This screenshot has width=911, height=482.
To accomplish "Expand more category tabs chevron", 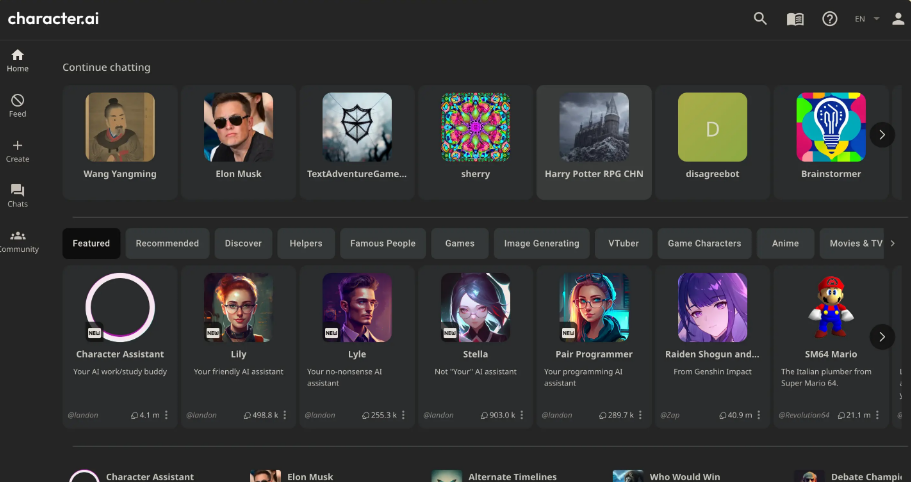I will click(893, 243).
